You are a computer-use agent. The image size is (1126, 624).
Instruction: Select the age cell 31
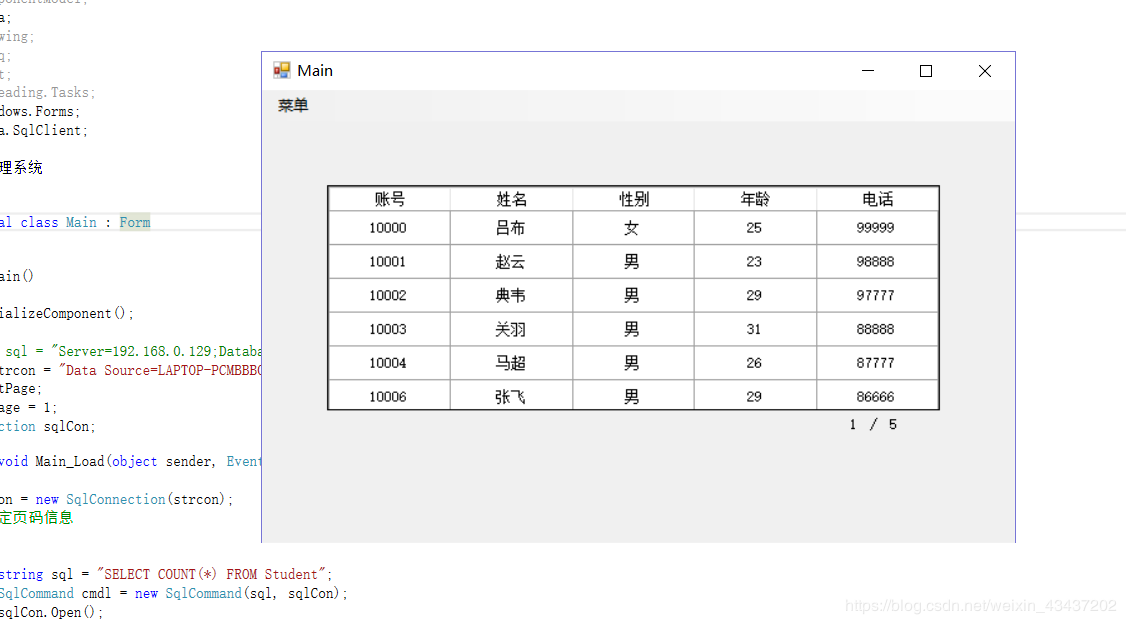755,329
